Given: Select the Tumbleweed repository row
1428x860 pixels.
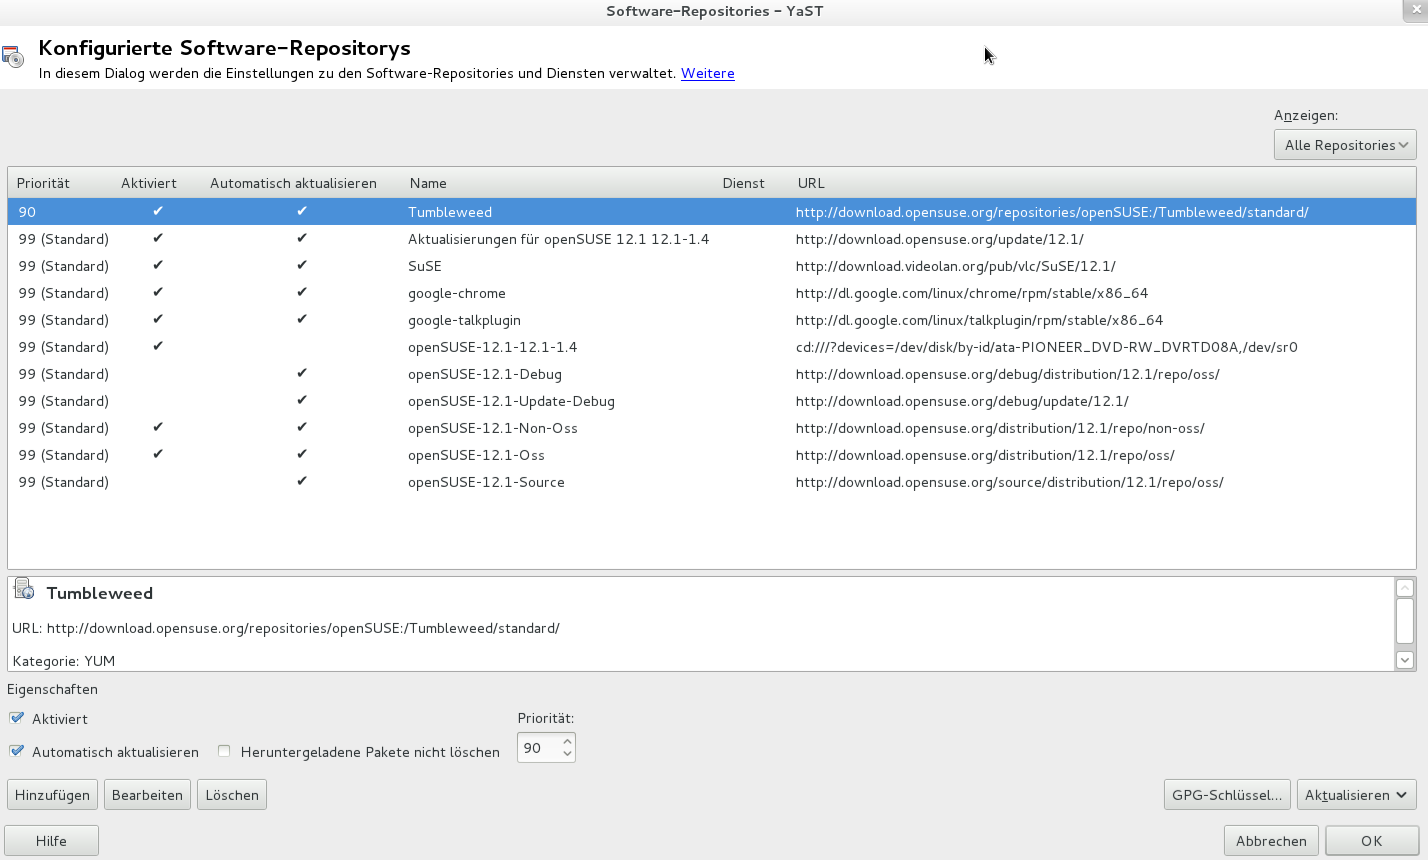Looking at the screenshot, I should [x=712, y=212].
